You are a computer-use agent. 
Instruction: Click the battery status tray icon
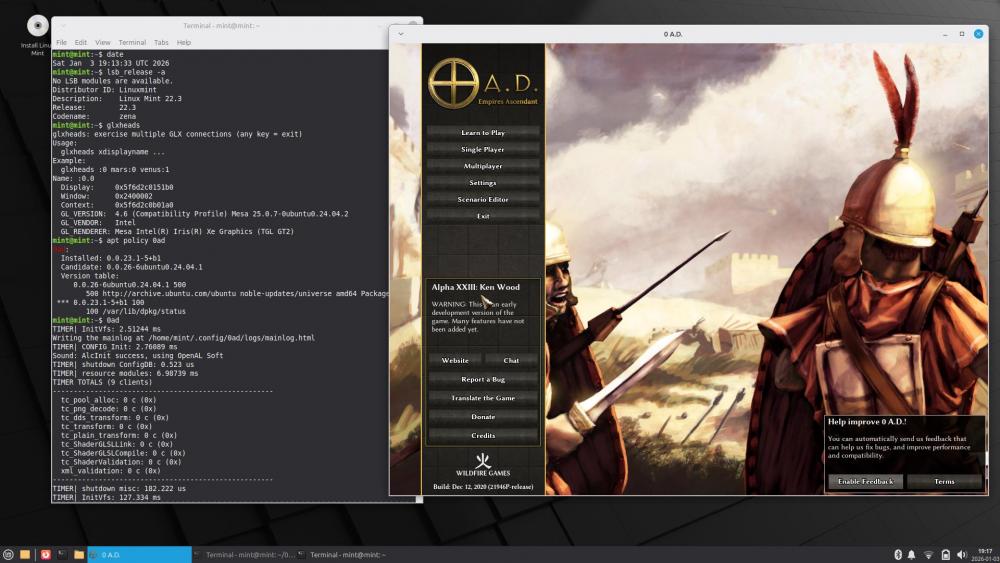point(945,554)
